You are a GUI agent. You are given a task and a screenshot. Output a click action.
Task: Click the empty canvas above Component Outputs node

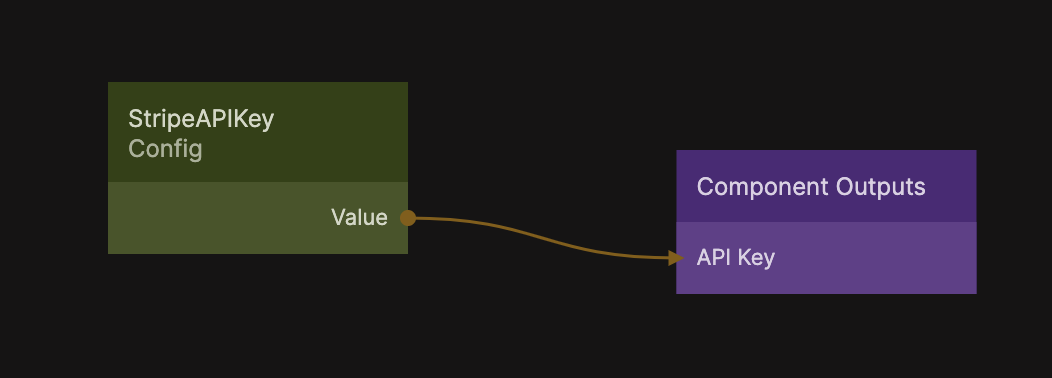pyautogui.click(x=826, y=74)
